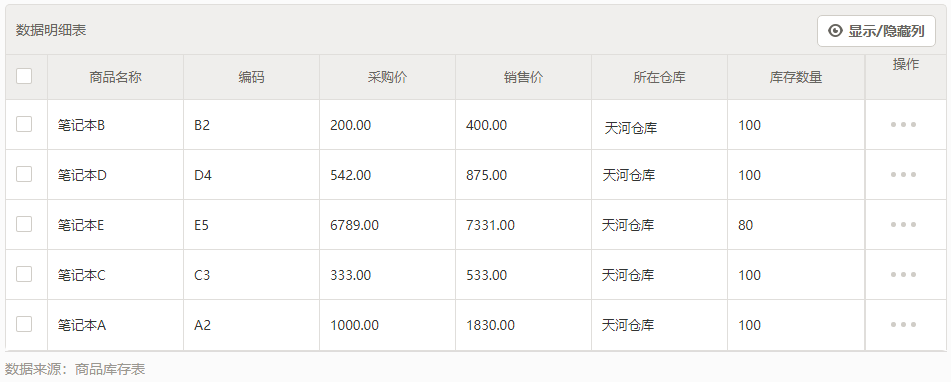
Task: Click the 所在仓库 column header
Action: pyautogui.click(x=659, y=77)
